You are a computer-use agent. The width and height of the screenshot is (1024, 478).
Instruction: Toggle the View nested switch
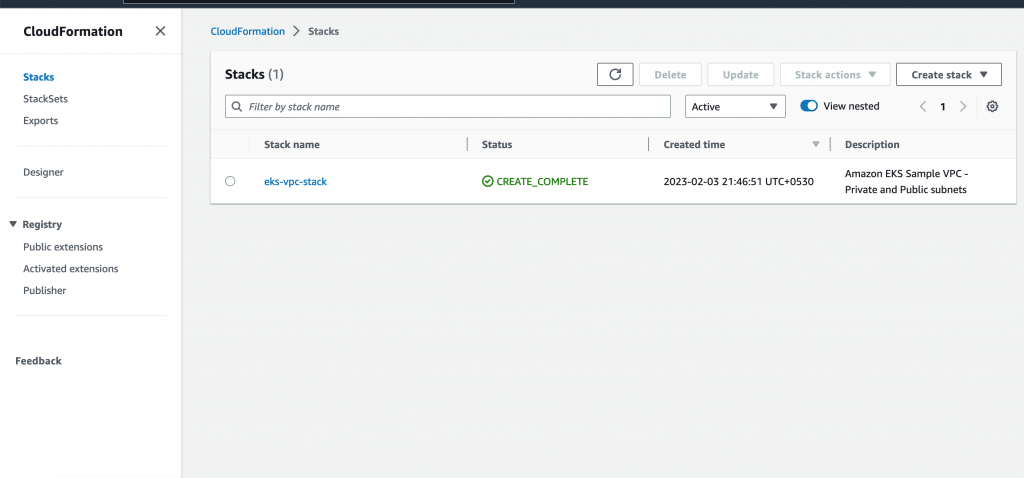(x=809, y=107)
